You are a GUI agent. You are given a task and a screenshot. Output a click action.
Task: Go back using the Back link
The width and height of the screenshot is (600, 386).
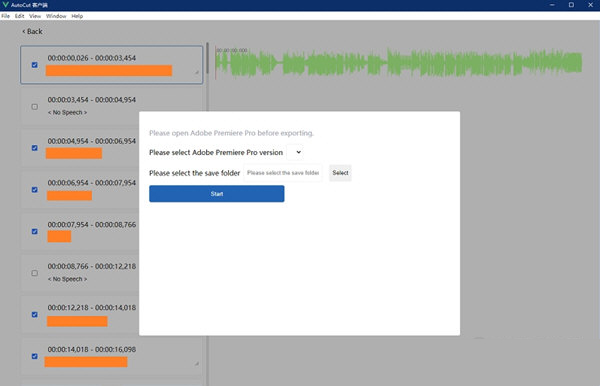click(32, 31)
